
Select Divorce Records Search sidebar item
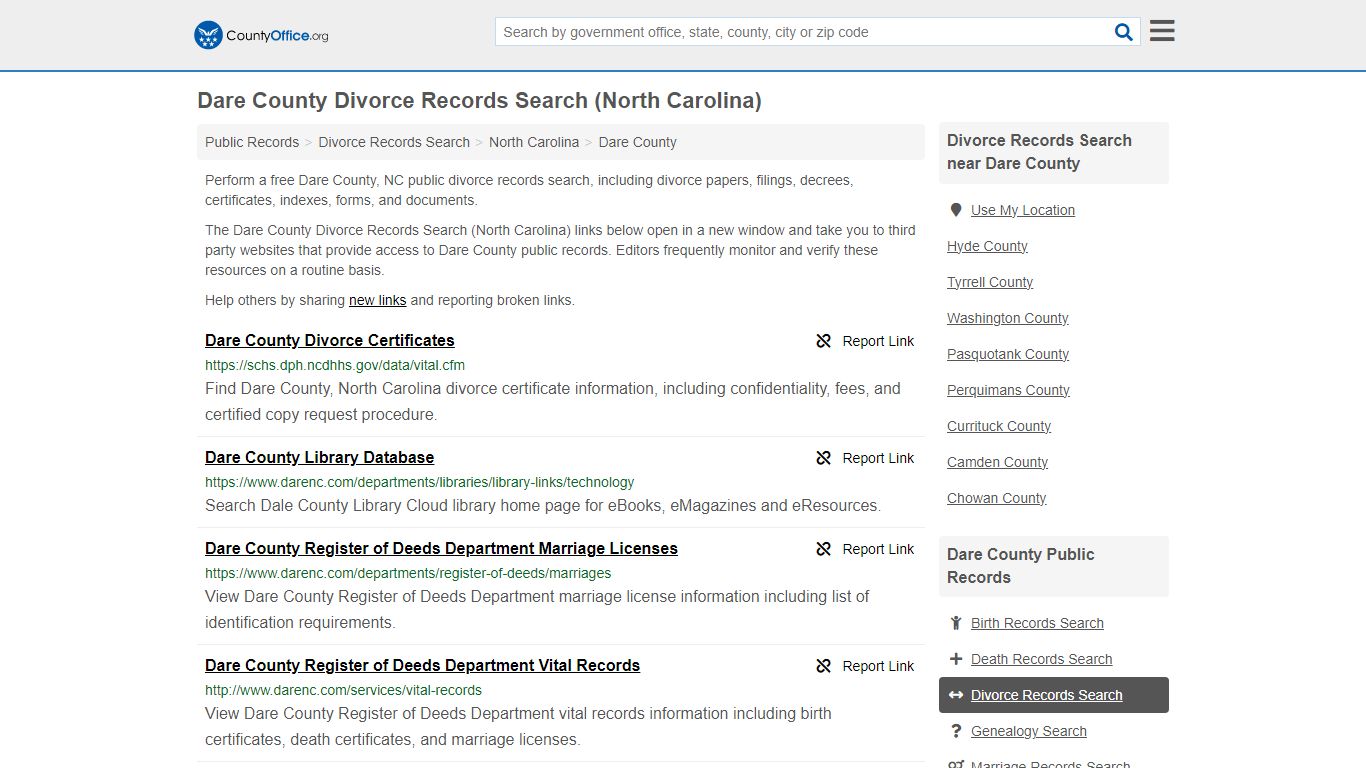tap(1054, 695)
